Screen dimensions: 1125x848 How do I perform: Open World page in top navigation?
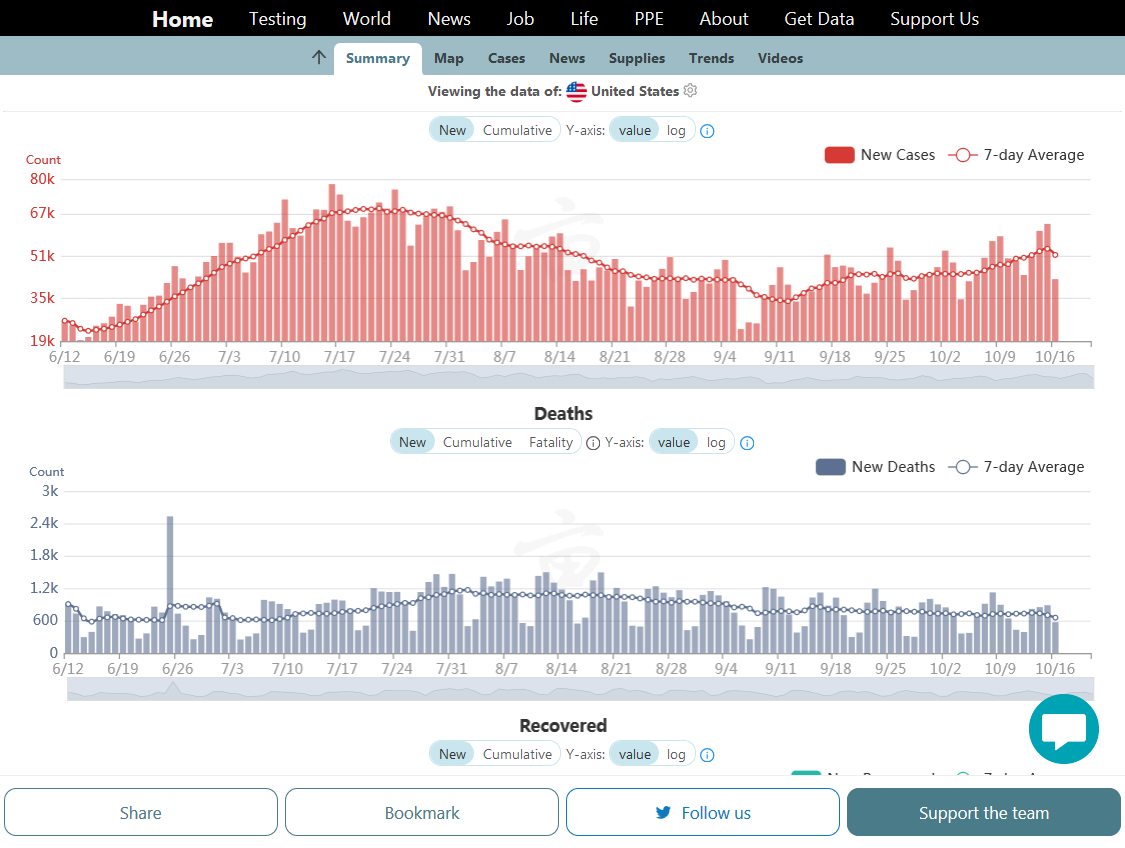pos(367,19)
